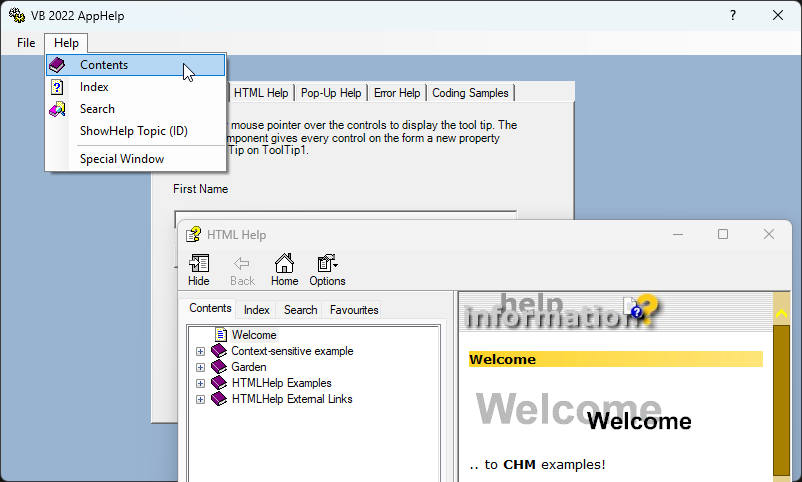The height and width of the screenshot is (482, 802).
Task: Click the Garden book icon
Action: [219, 366]
